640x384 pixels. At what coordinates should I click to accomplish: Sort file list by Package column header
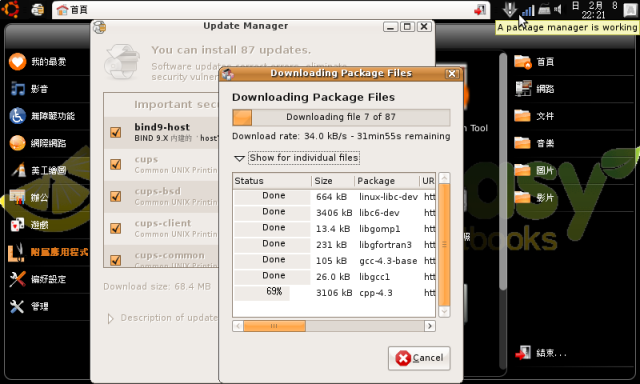[387, 181]
